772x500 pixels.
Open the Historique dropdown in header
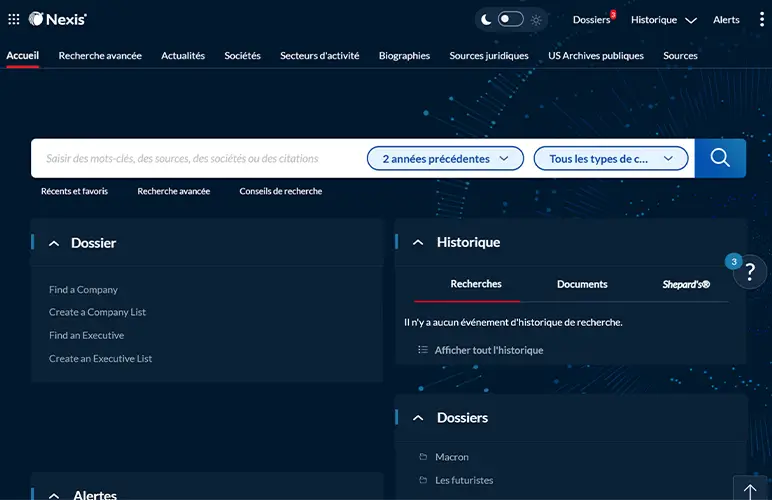[664, 20]
